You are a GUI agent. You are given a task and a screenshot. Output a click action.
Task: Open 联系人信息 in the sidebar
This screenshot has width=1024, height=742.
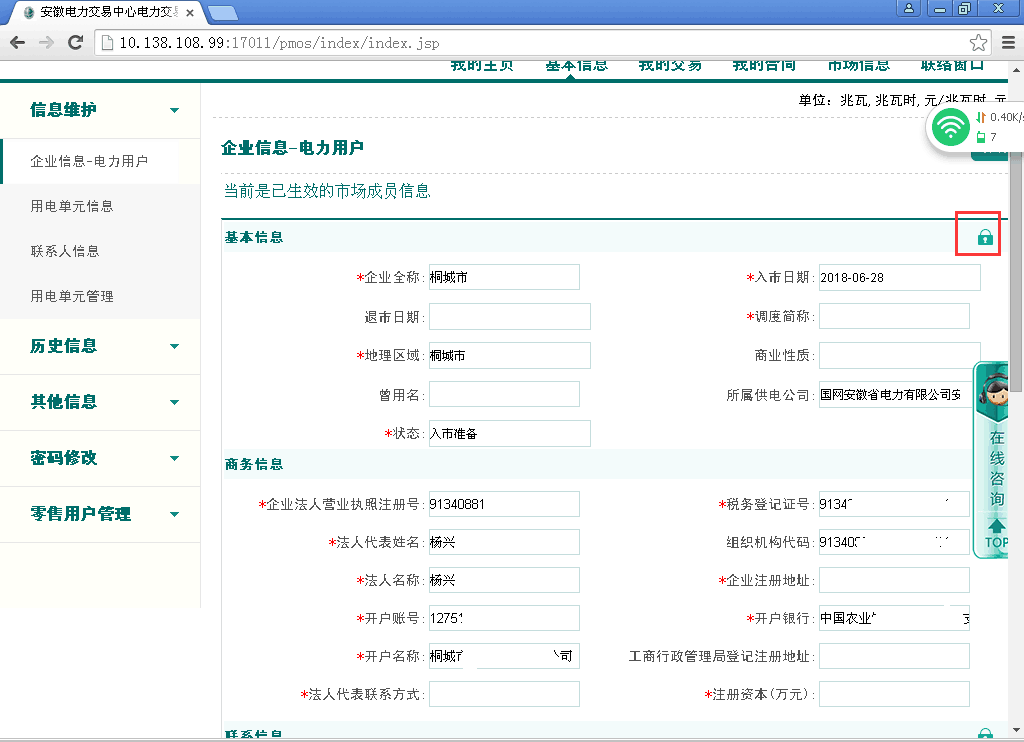pos(65,251)
